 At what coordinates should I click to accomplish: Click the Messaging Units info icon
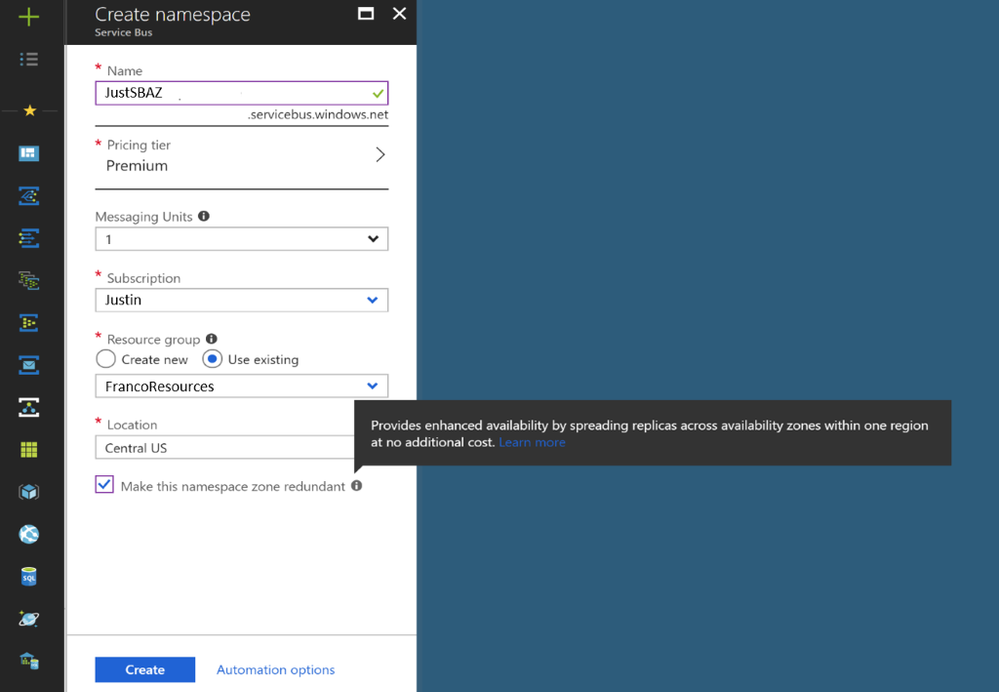[204, 216]
